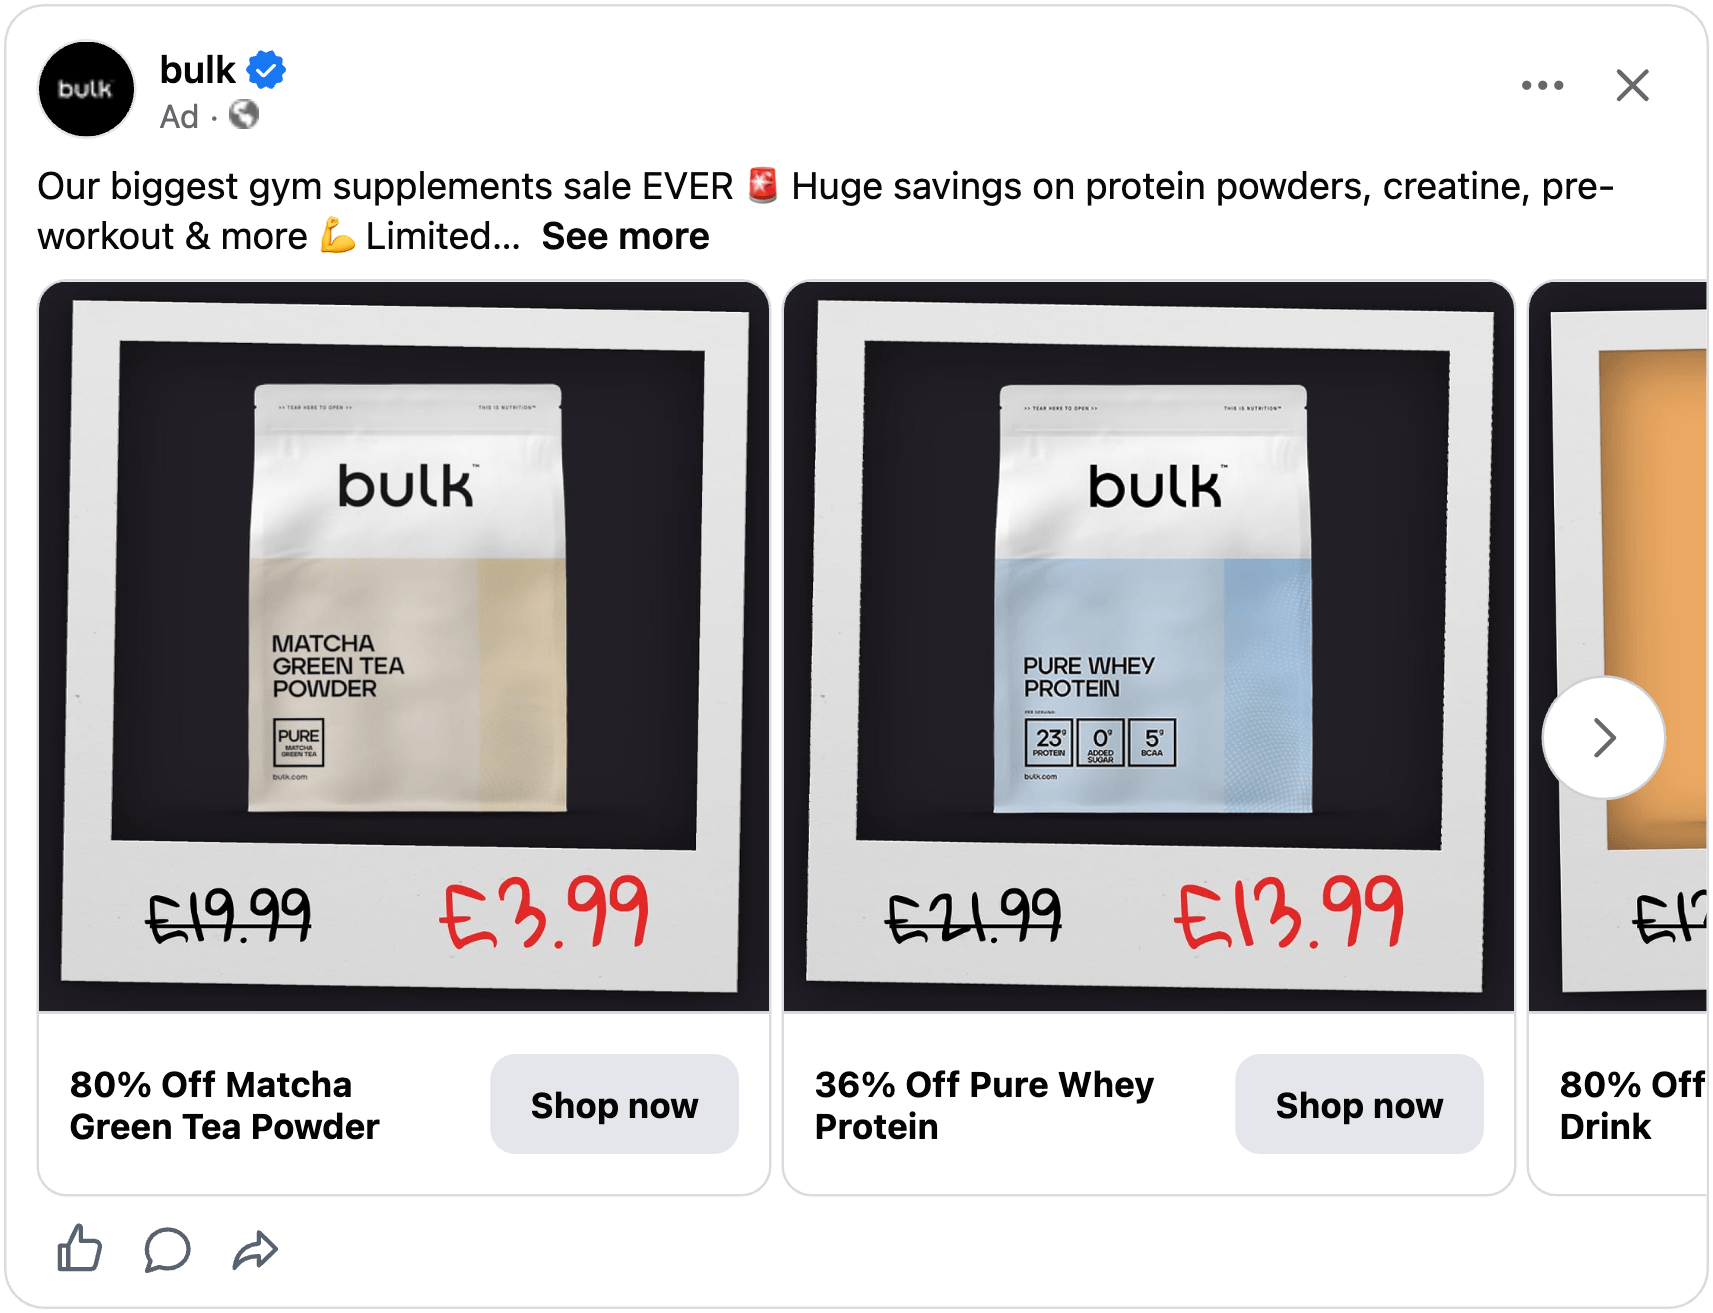Open the bulk round profile picture
The image size is (1713, 1313).
[86, 88]
